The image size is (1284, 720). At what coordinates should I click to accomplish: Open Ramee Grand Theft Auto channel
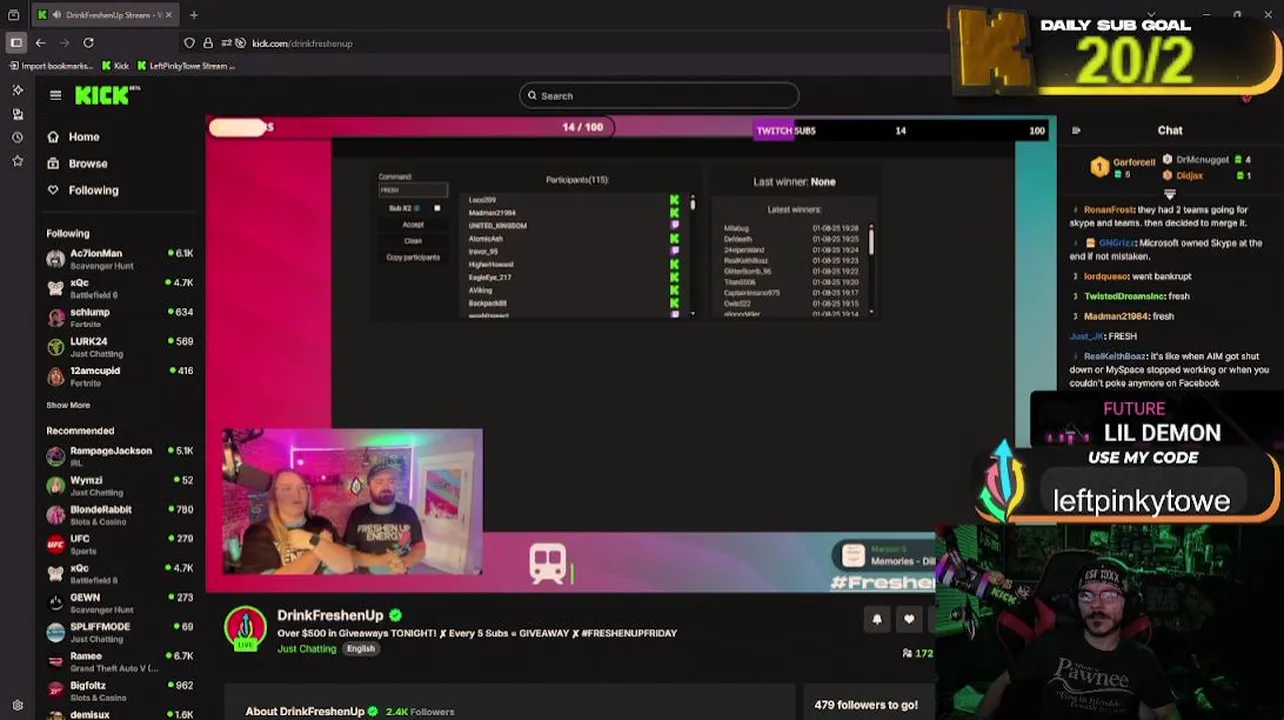point(120,661)
